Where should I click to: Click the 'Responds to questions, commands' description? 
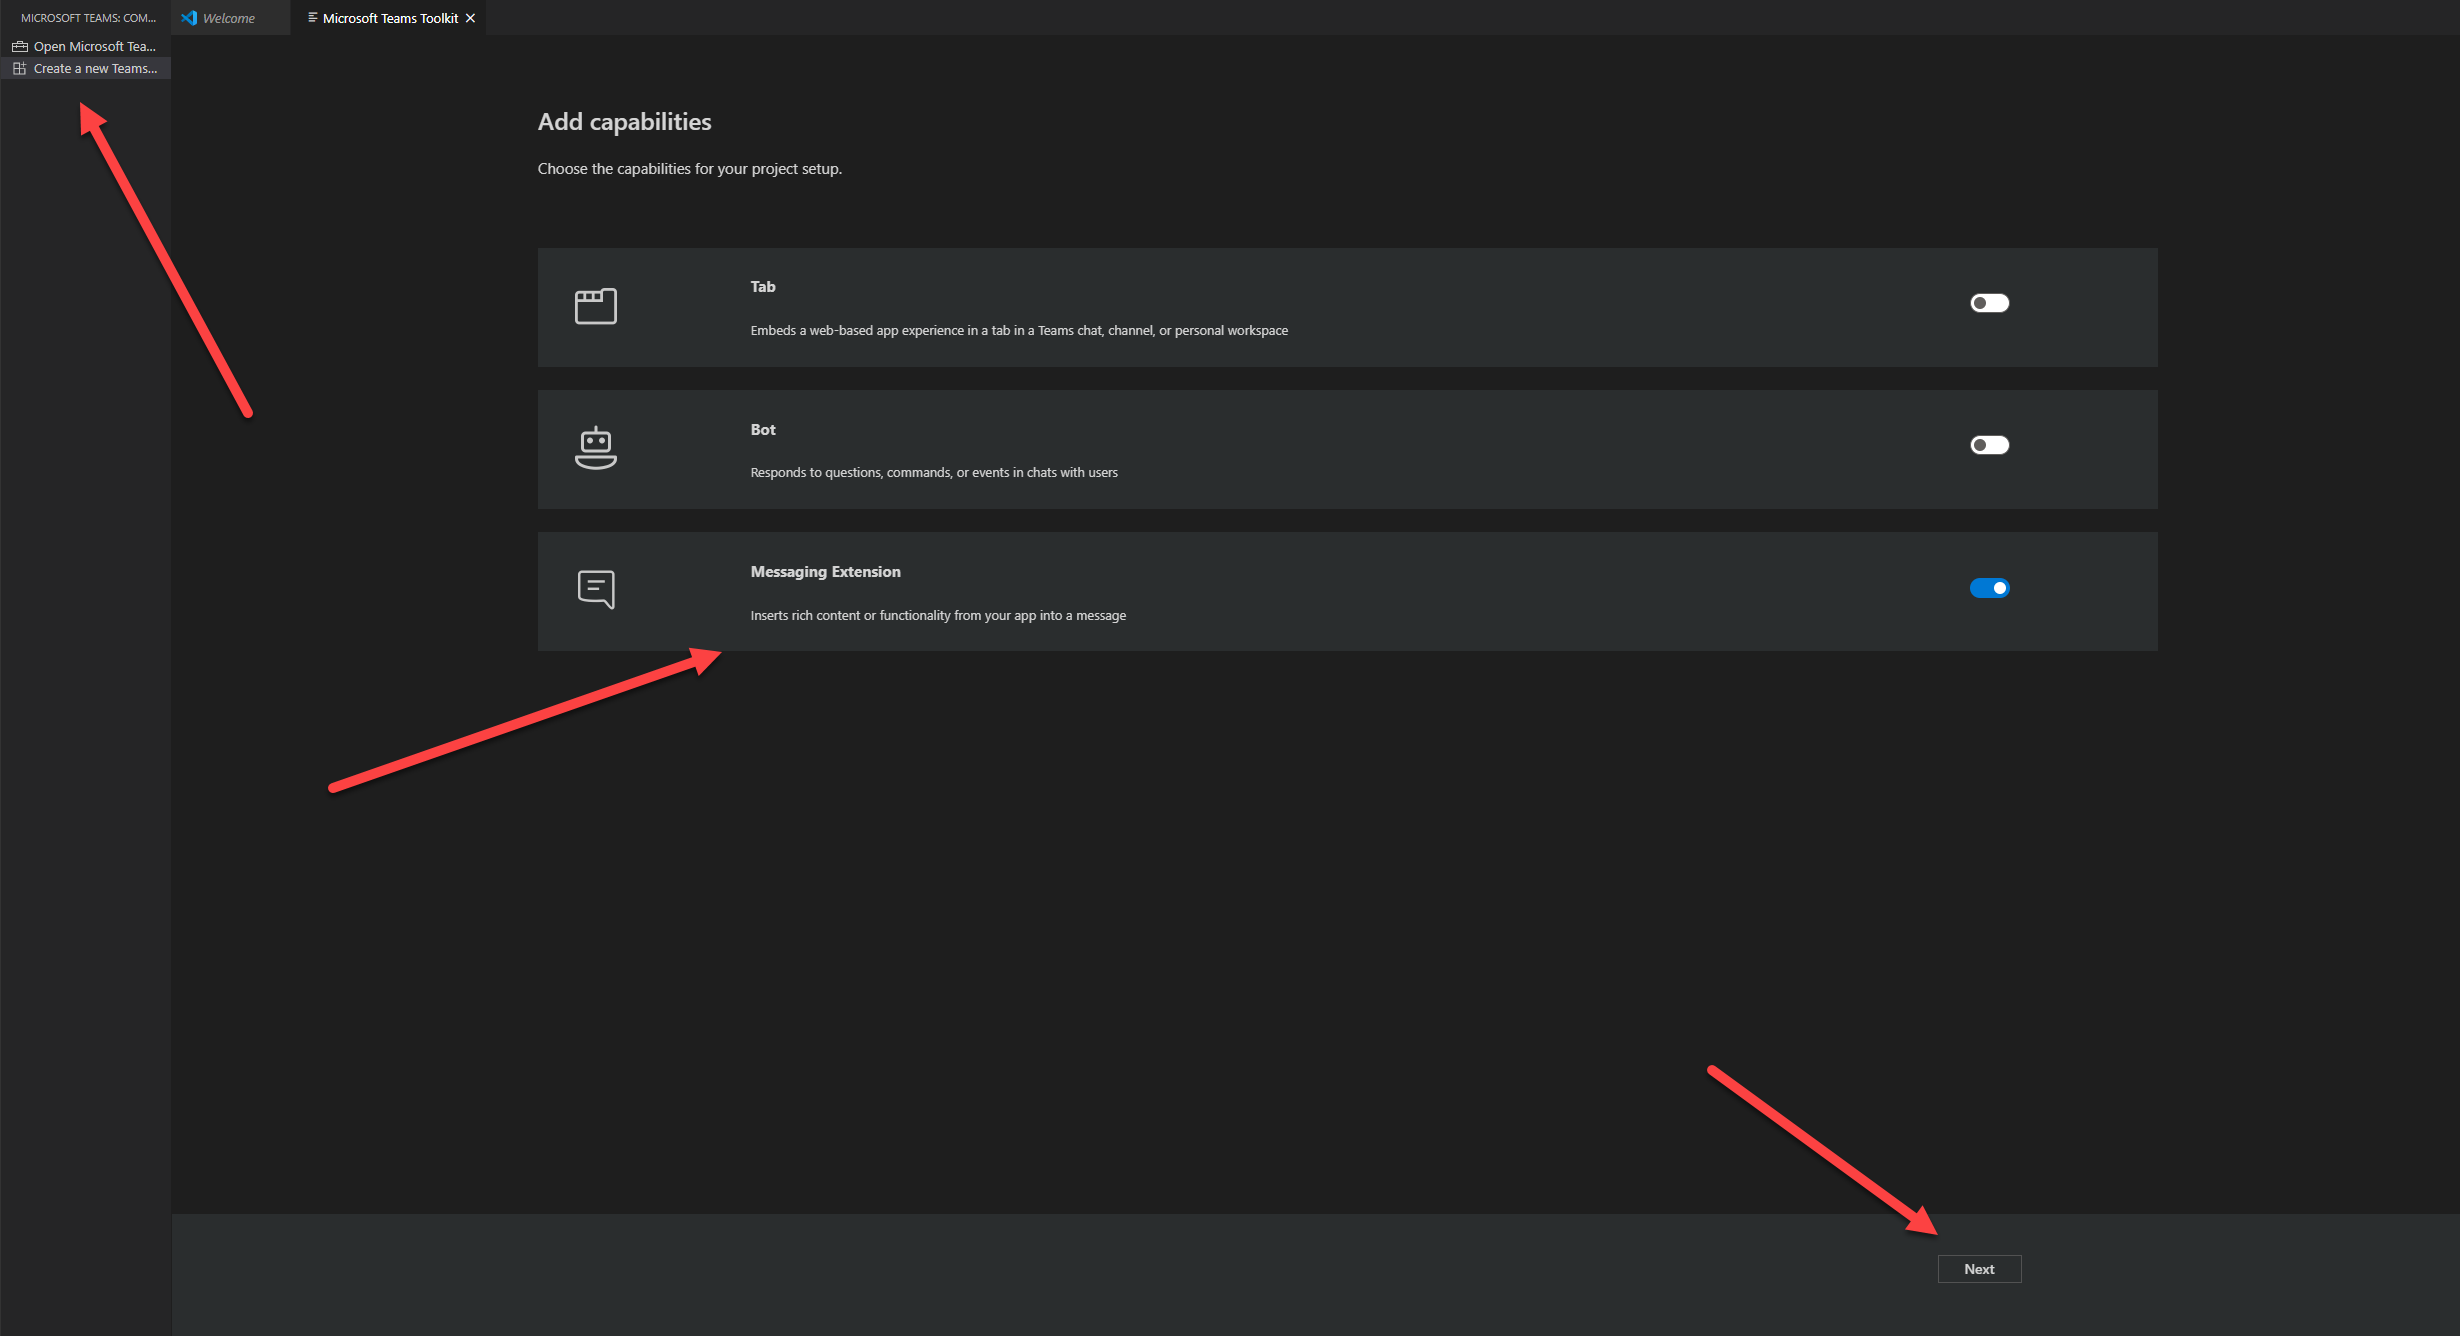[x=934, y=473]
